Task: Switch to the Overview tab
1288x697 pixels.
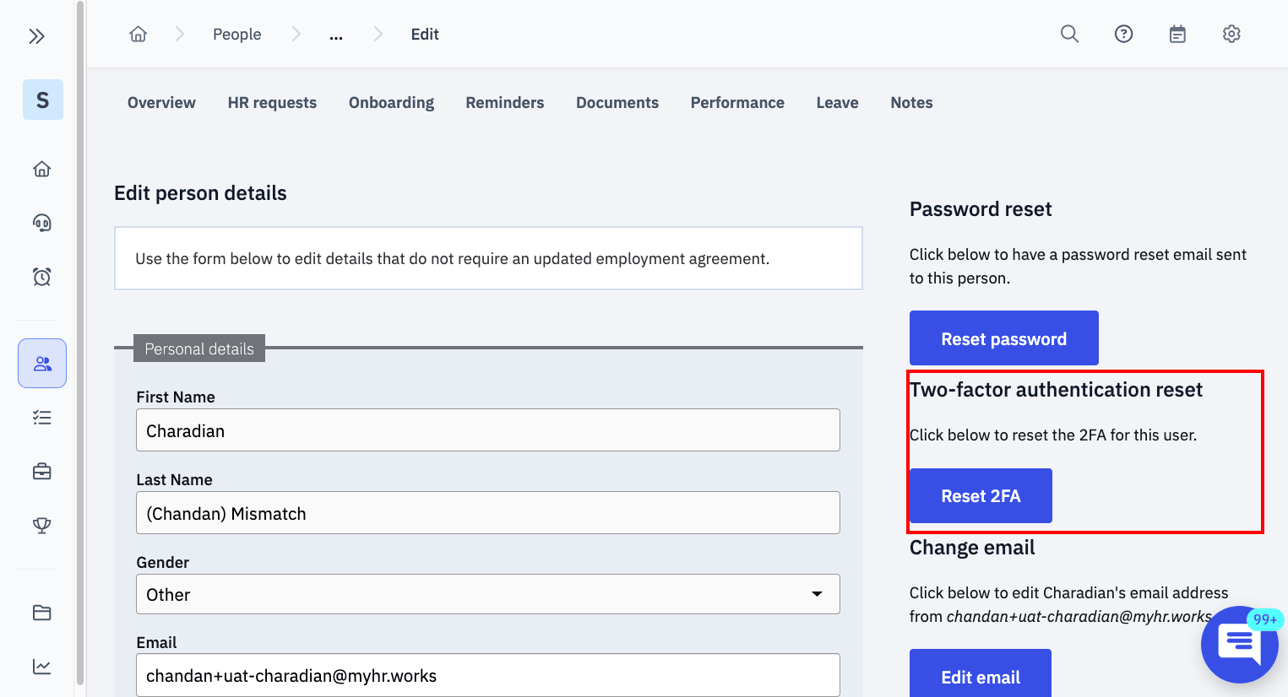Action: click(161, 102)
